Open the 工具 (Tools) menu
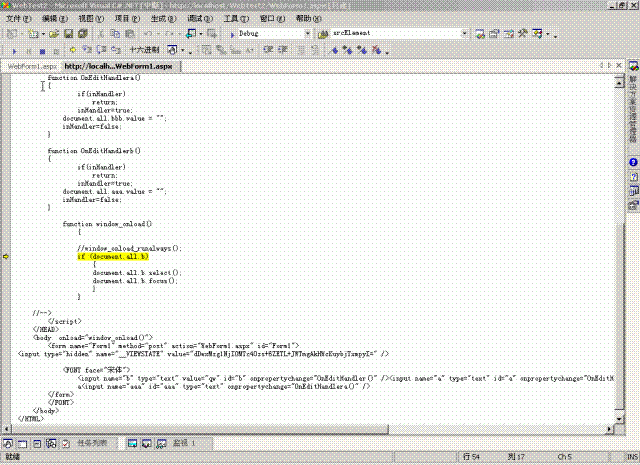The image size is (640, 465). (x=236, y=18)
